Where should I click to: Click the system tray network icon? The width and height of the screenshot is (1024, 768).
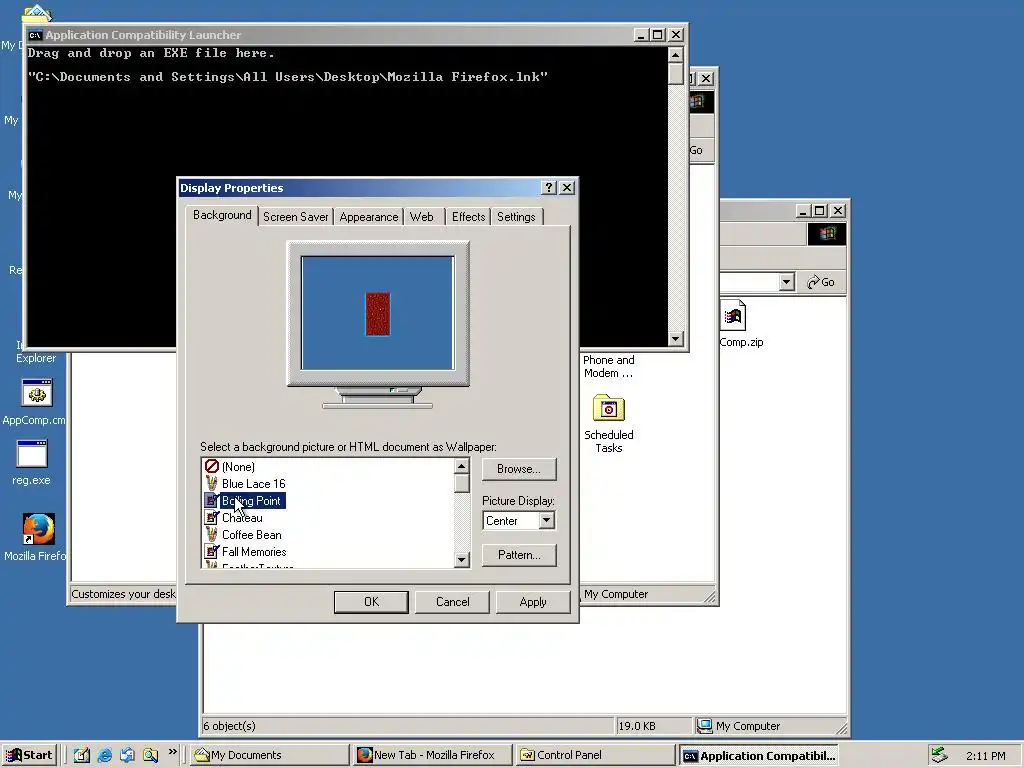(x=939, y=755)
